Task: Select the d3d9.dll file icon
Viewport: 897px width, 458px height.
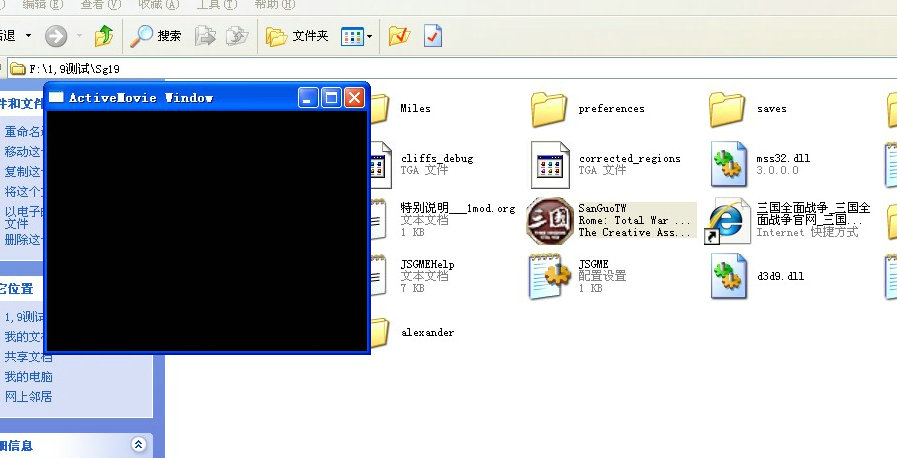Action: pyautogui.click(x=729, y=276)
